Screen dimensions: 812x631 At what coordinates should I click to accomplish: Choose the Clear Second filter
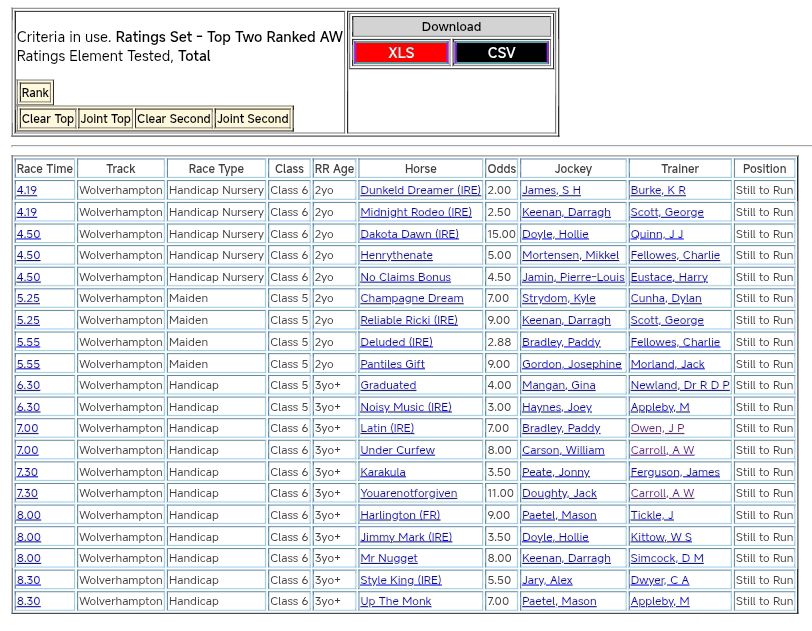pyautogui.click(x=174, y=119)
